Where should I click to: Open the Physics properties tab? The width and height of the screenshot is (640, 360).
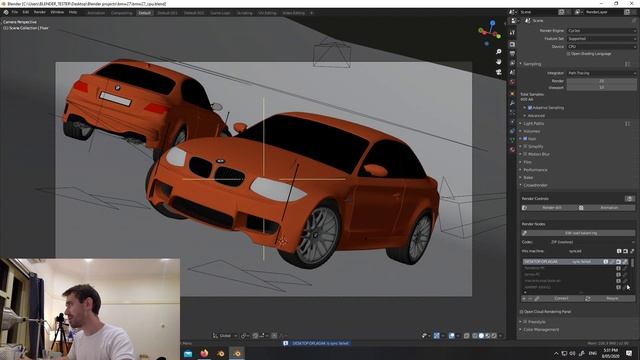click(513, 122)
